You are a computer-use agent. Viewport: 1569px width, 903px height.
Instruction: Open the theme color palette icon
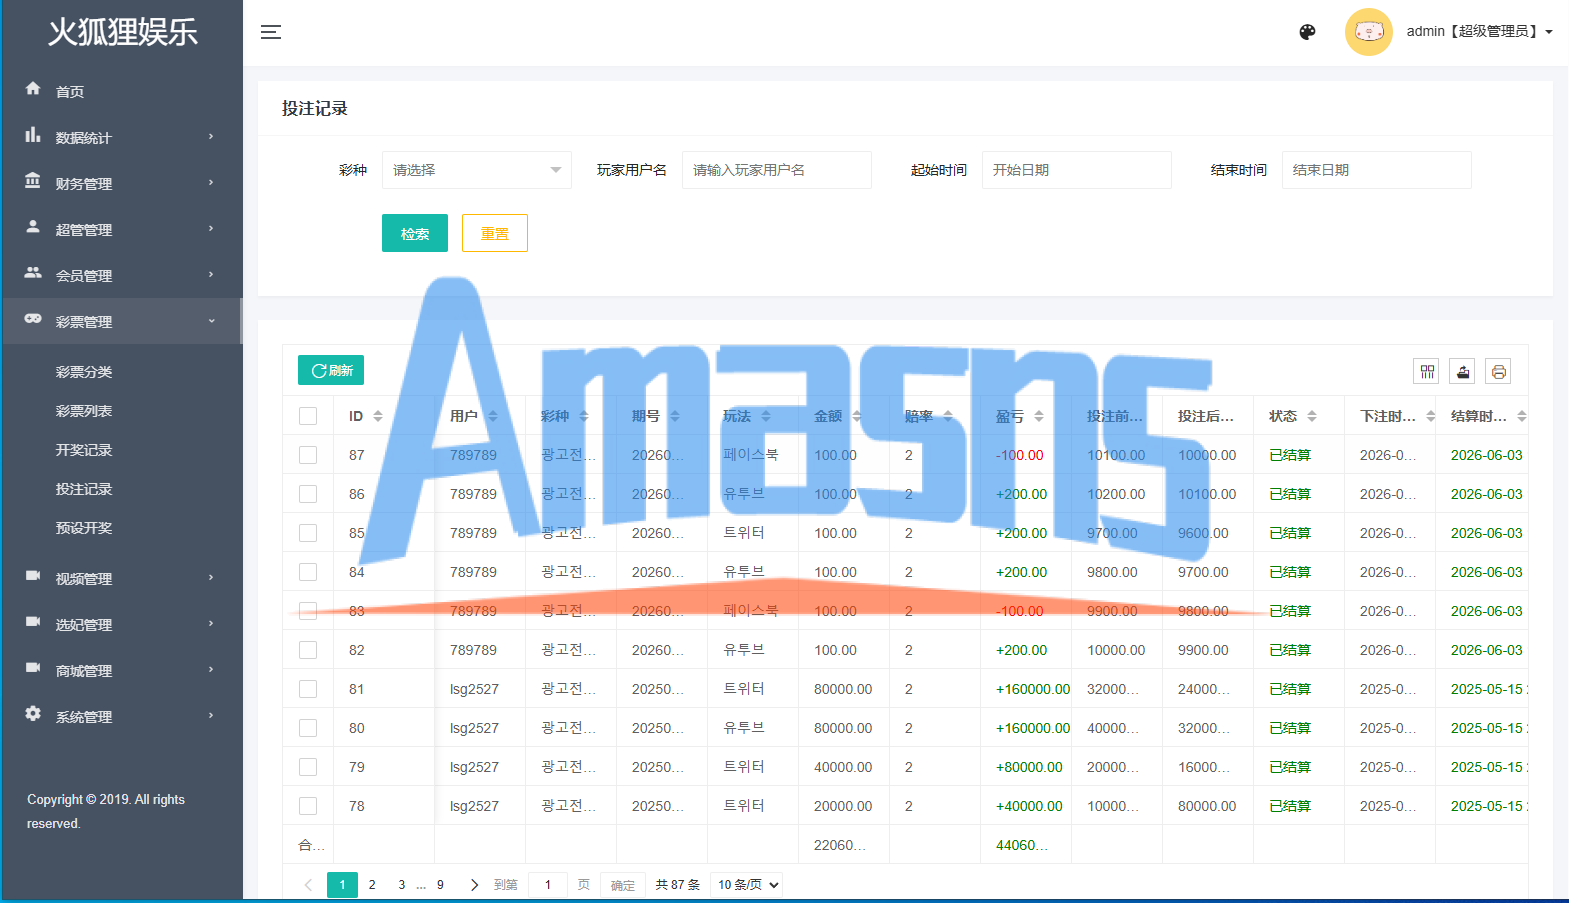(1307, 32)
